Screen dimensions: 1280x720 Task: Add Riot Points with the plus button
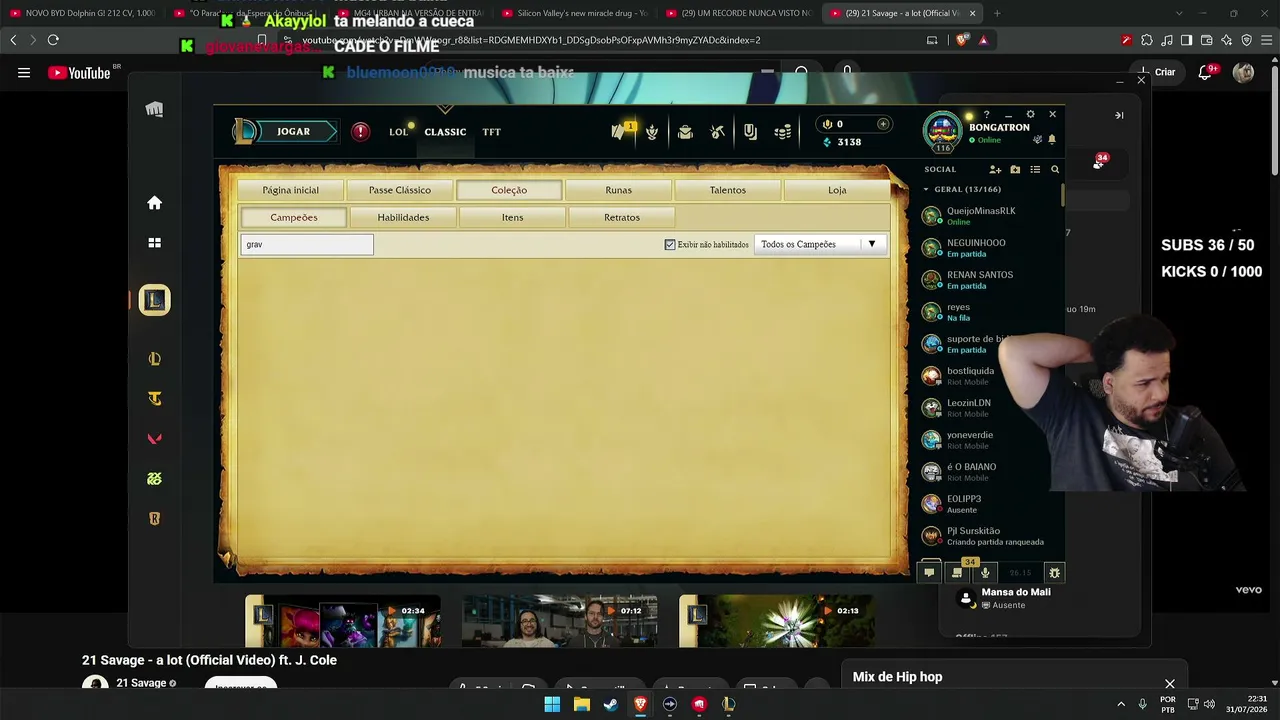coord(883,124)
